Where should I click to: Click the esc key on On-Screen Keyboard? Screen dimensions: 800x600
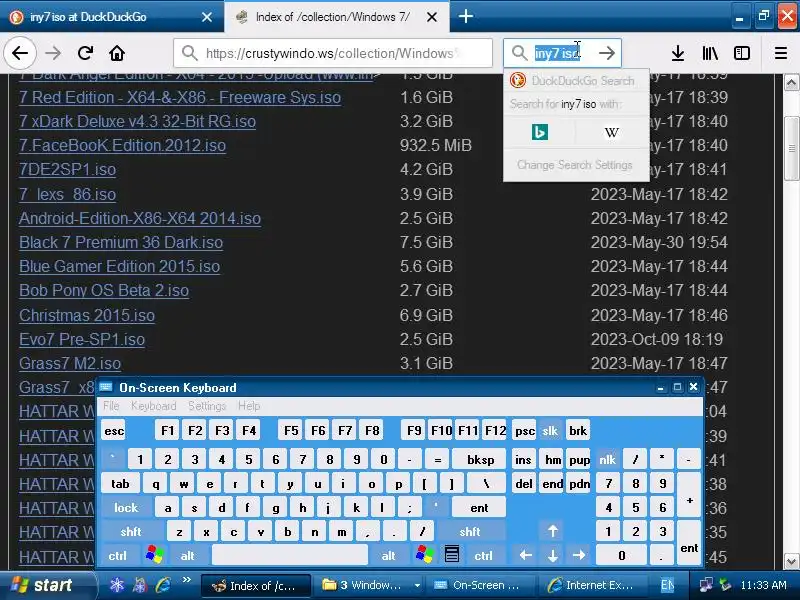114,431
